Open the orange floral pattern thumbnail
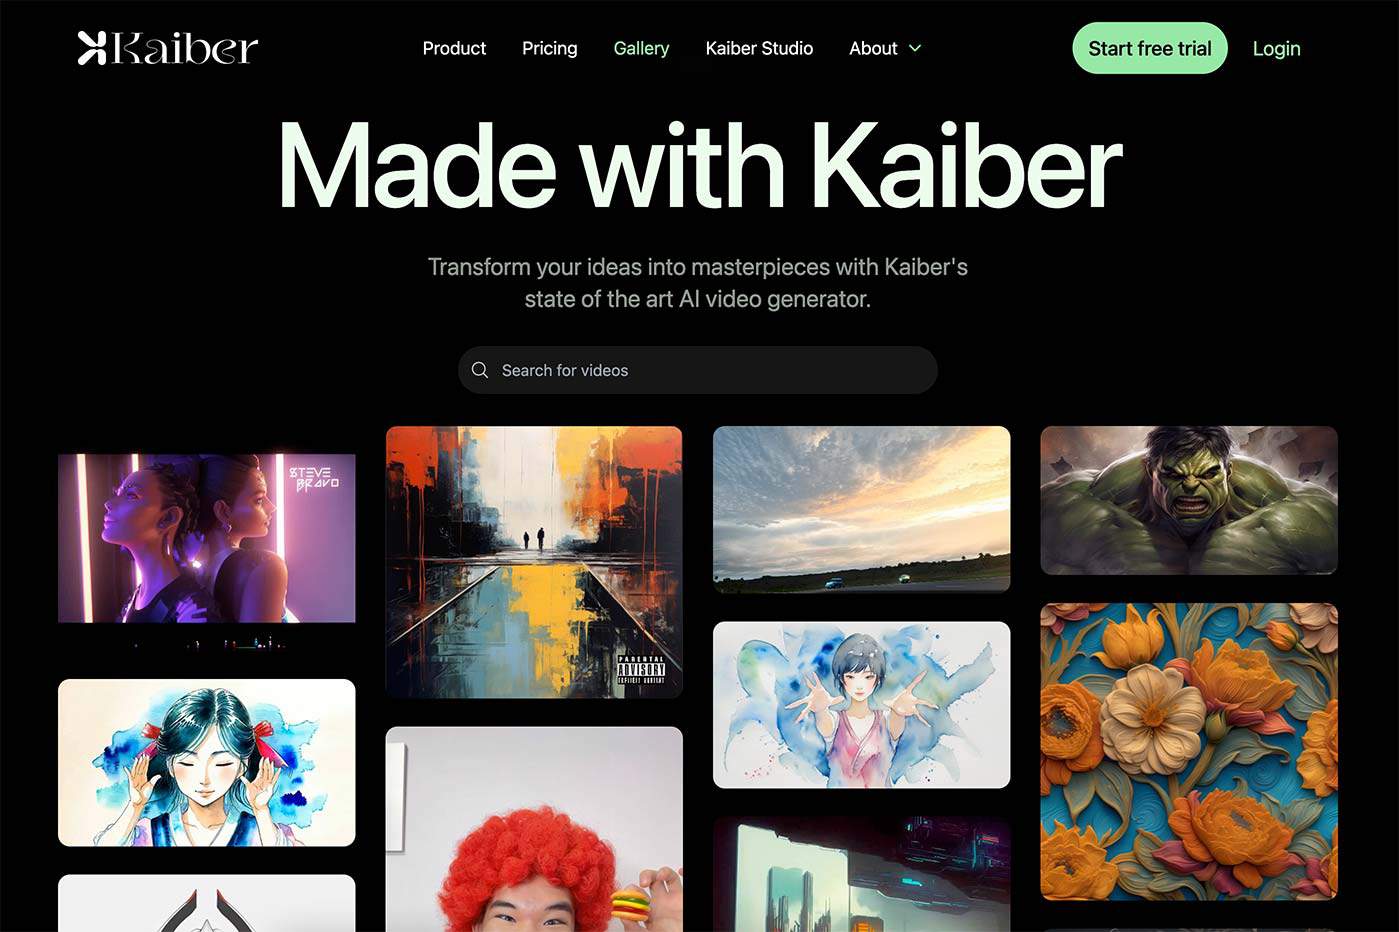Screen dimensions: 1399x932 tap(1189, 751)
